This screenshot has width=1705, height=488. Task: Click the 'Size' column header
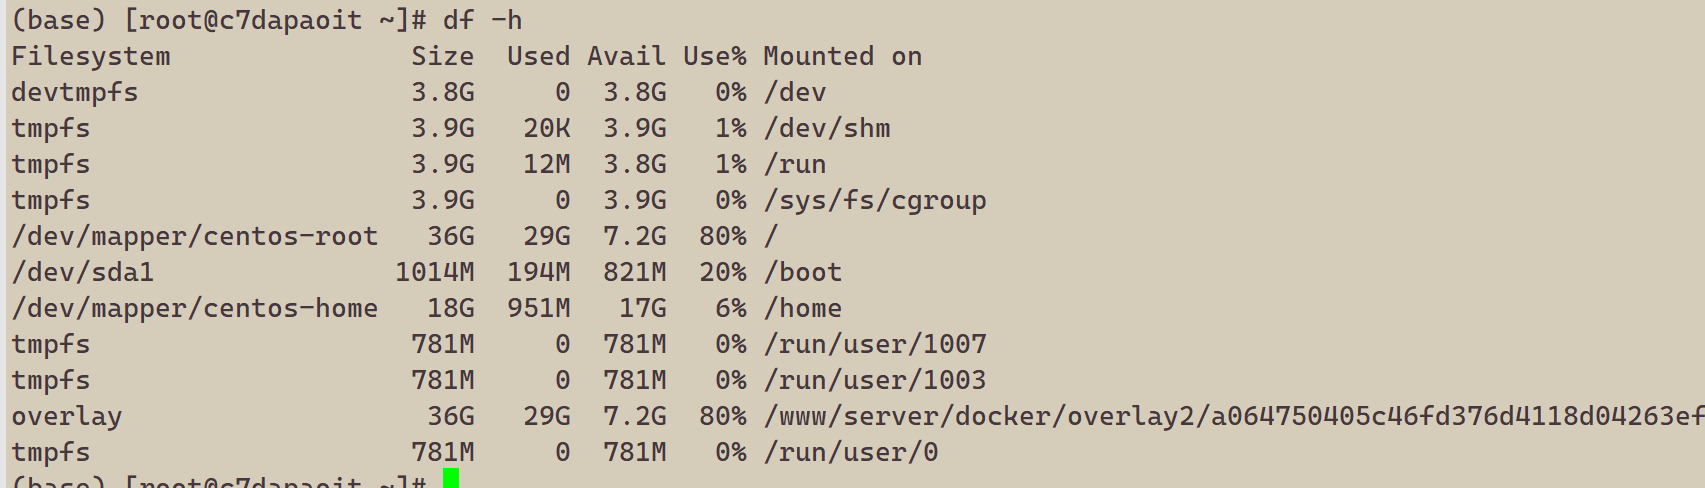(442, 57)
